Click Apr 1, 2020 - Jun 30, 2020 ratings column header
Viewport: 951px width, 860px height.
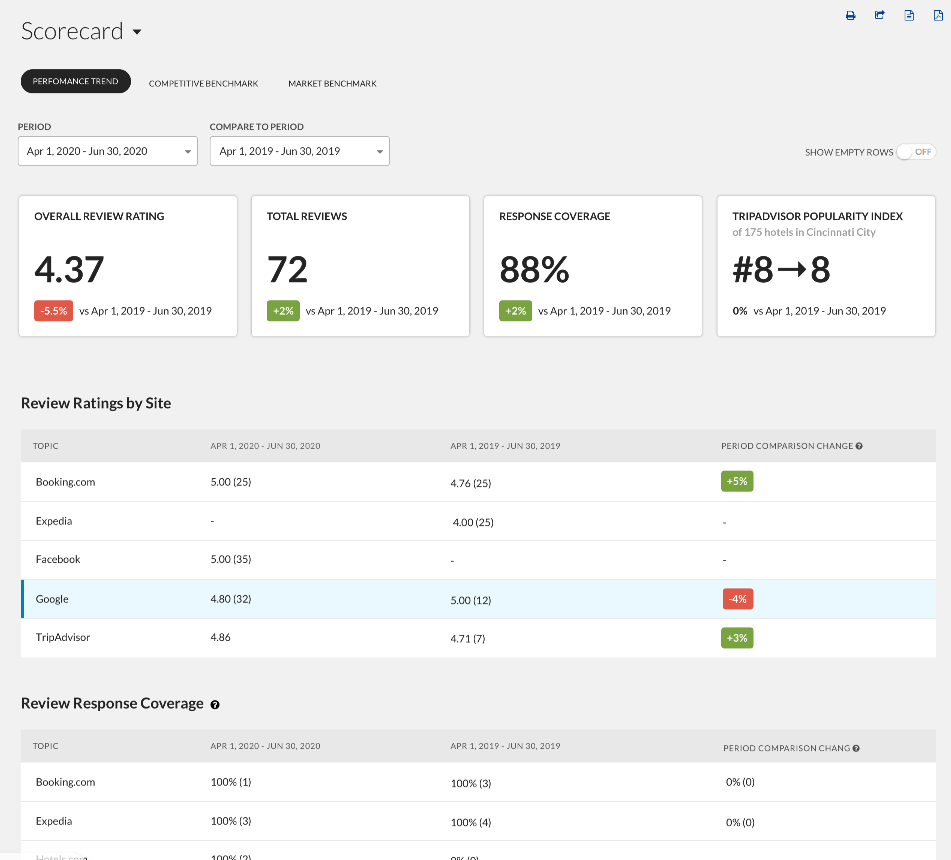click(x=265, y=446)
